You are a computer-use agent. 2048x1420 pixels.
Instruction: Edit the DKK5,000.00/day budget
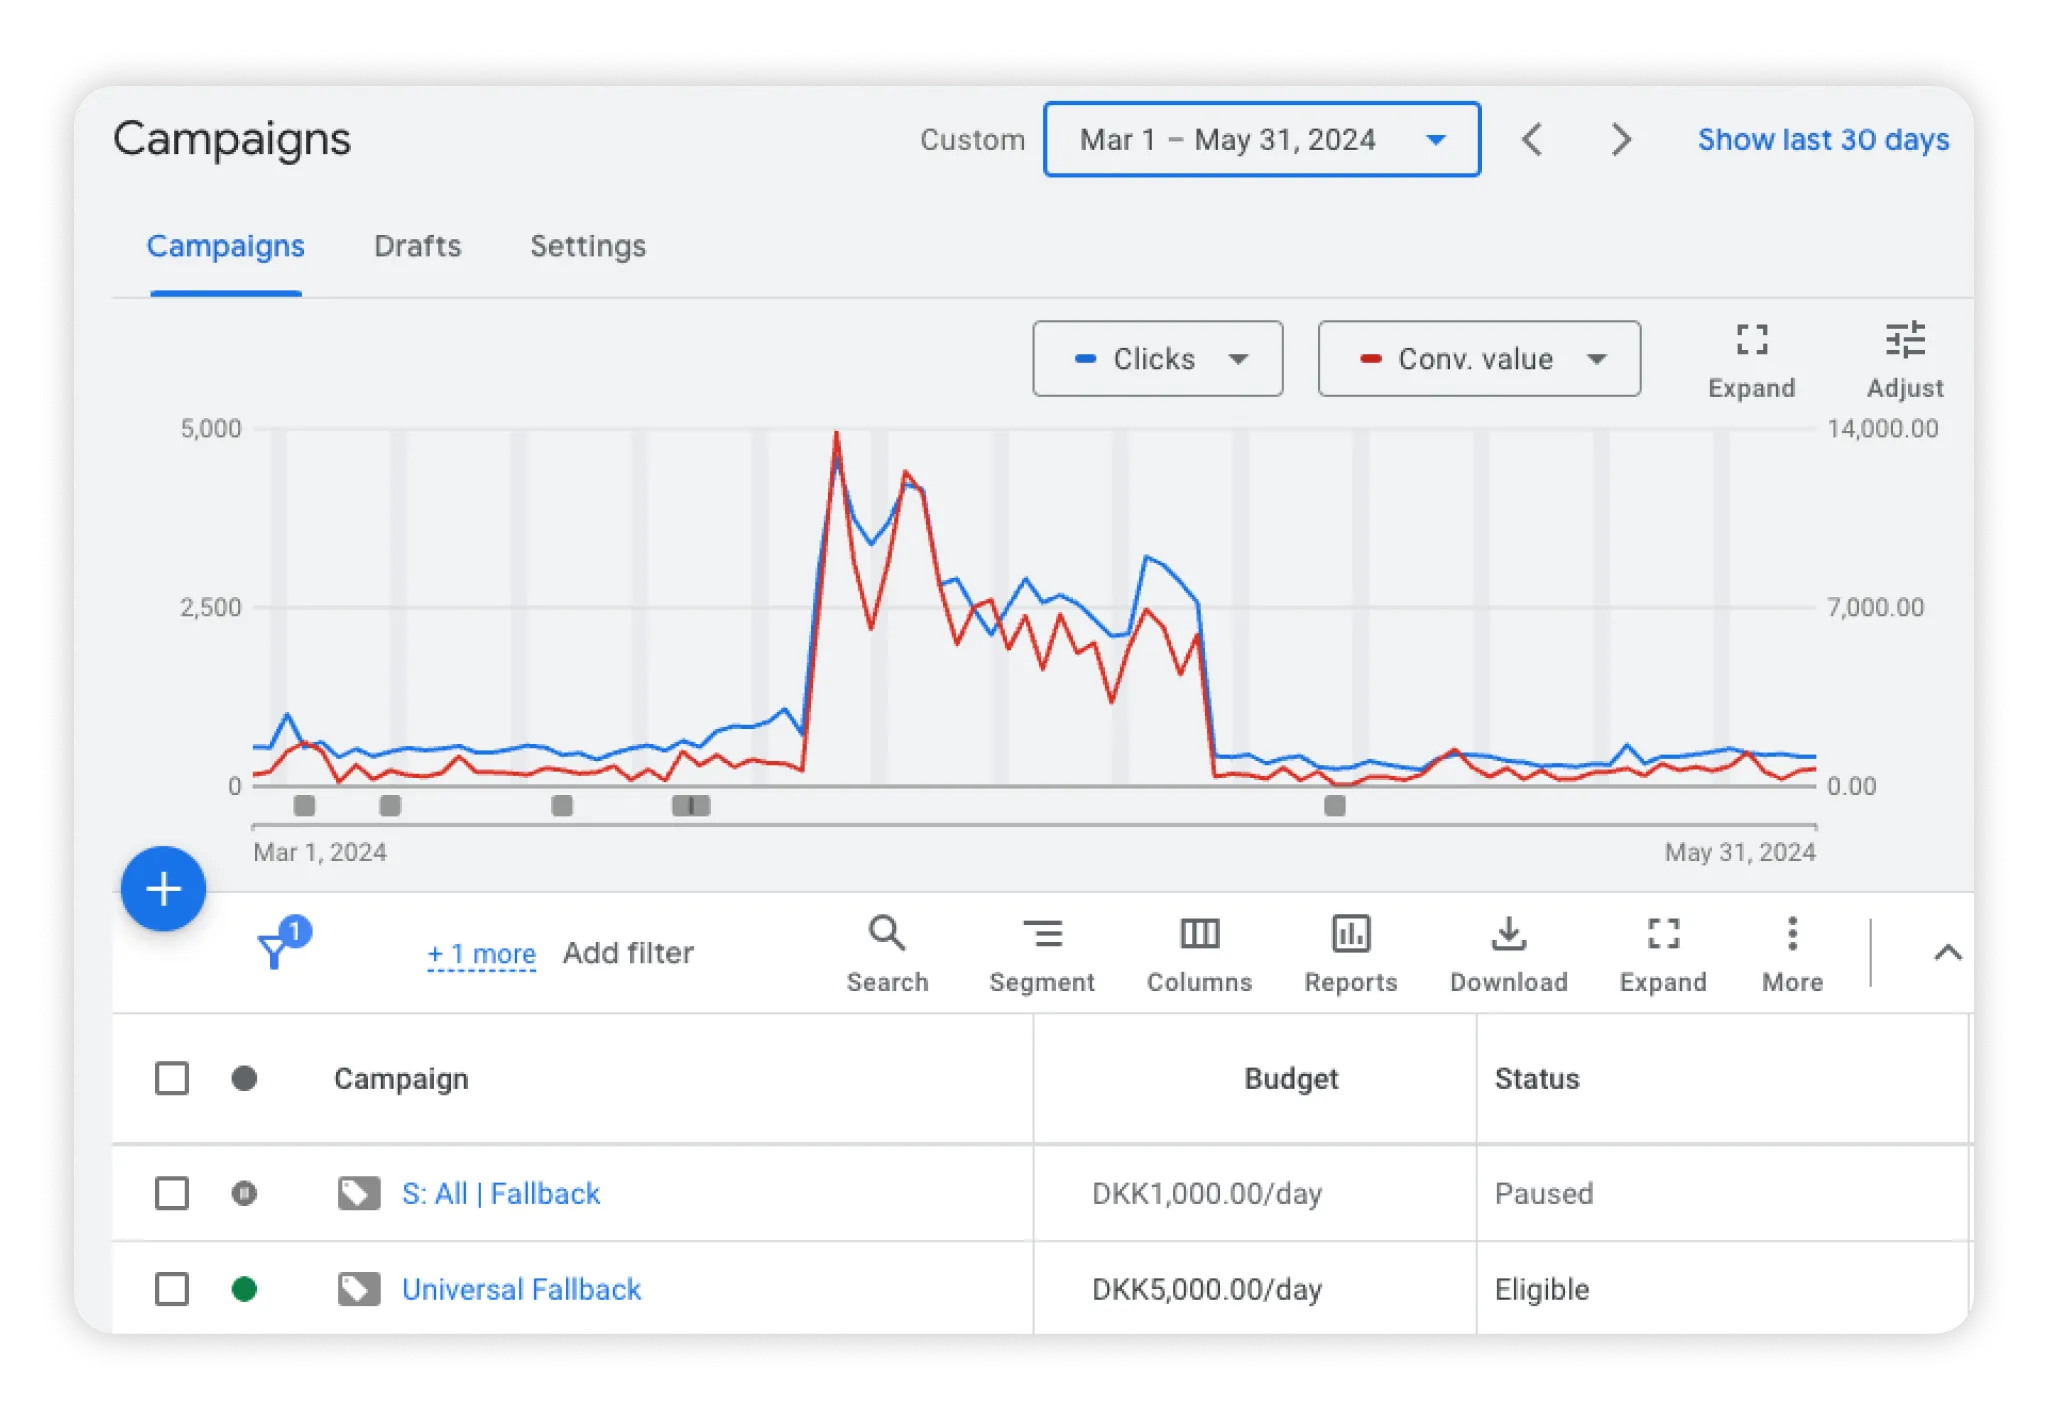click(x=1207, y=1289)
